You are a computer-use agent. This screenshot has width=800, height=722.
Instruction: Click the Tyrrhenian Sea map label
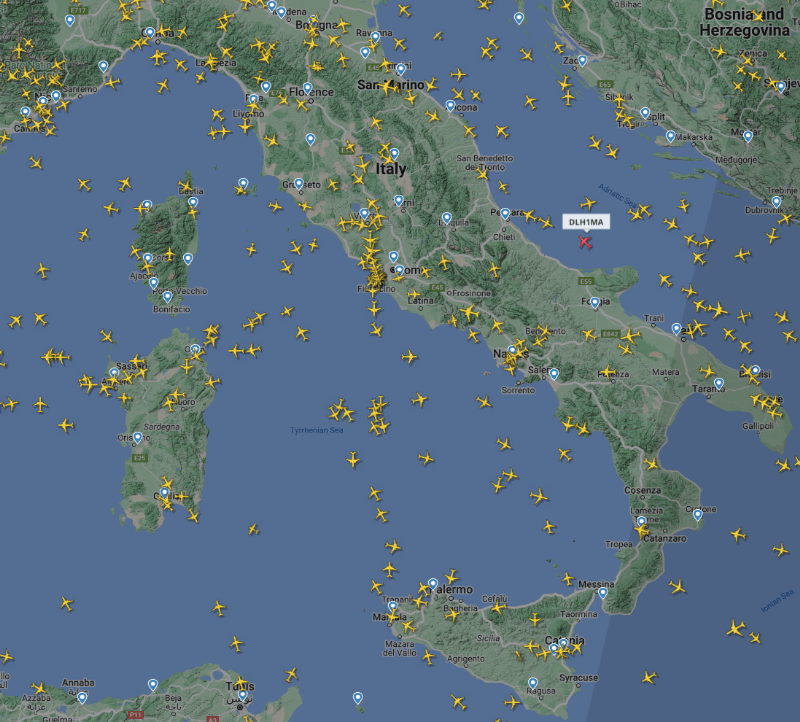(317, 430)
